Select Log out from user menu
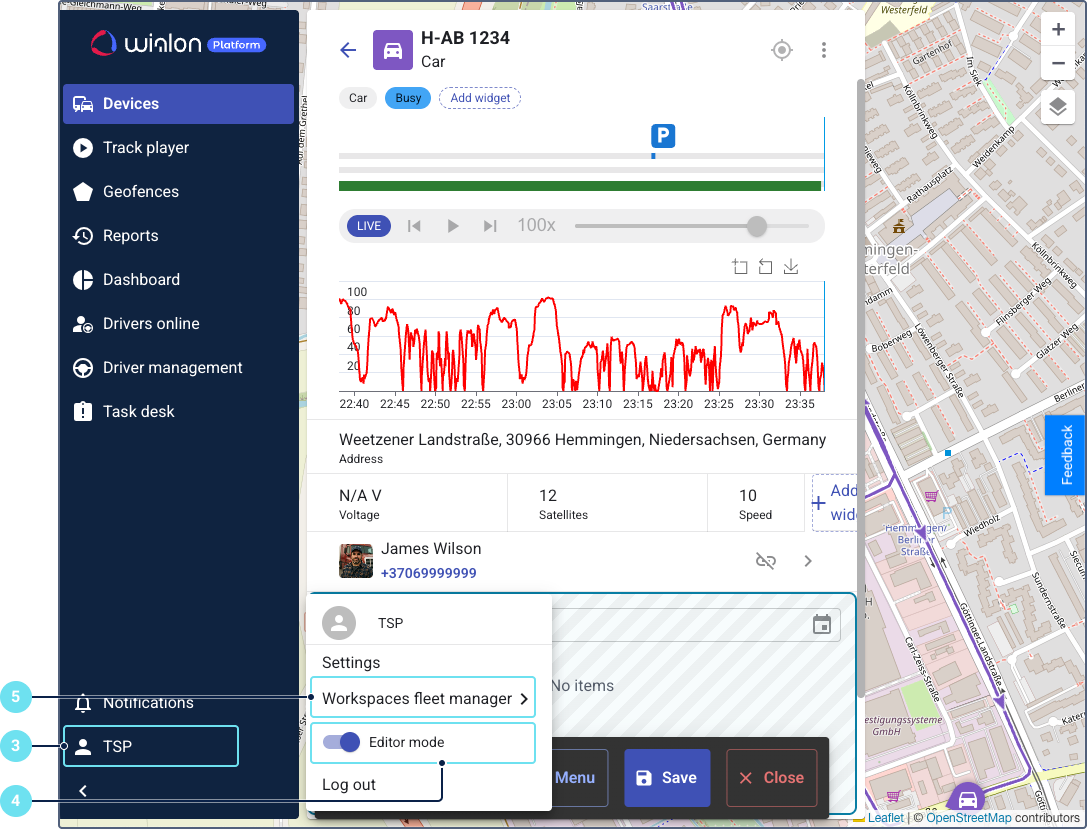The width and height of the screenshot is (1087, 829). [x=349, y=784]
